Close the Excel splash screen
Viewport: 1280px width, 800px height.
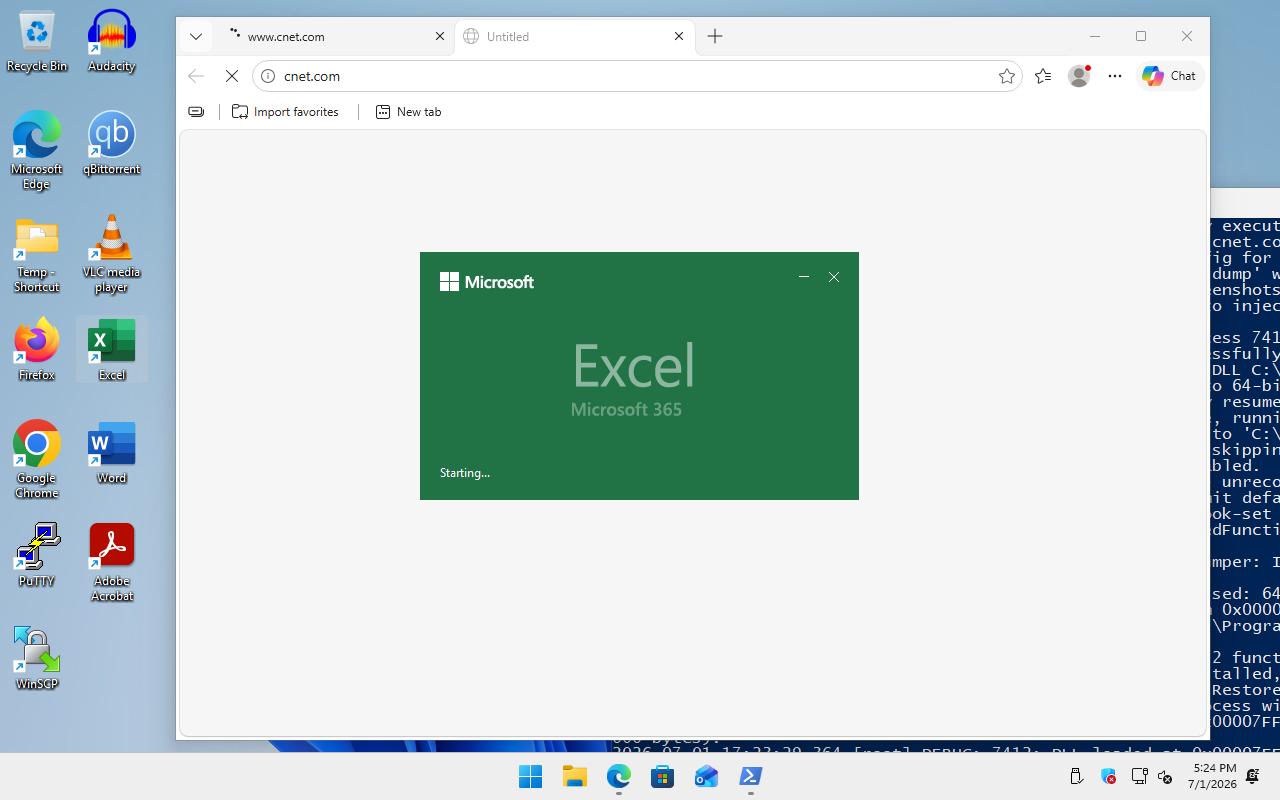(834, 277)
